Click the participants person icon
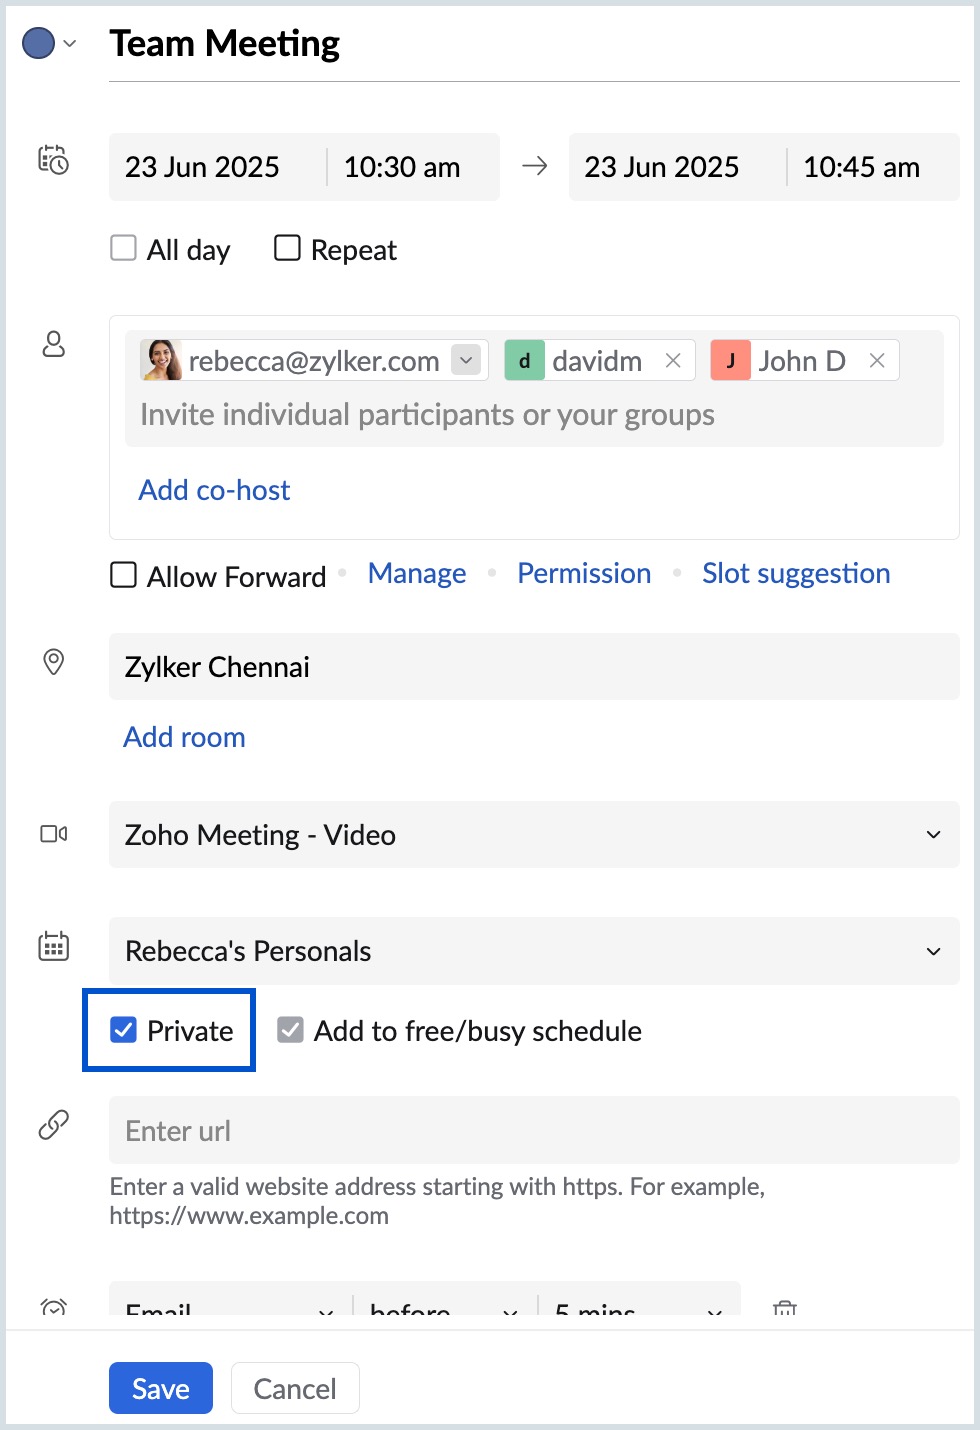 point(54,344)
